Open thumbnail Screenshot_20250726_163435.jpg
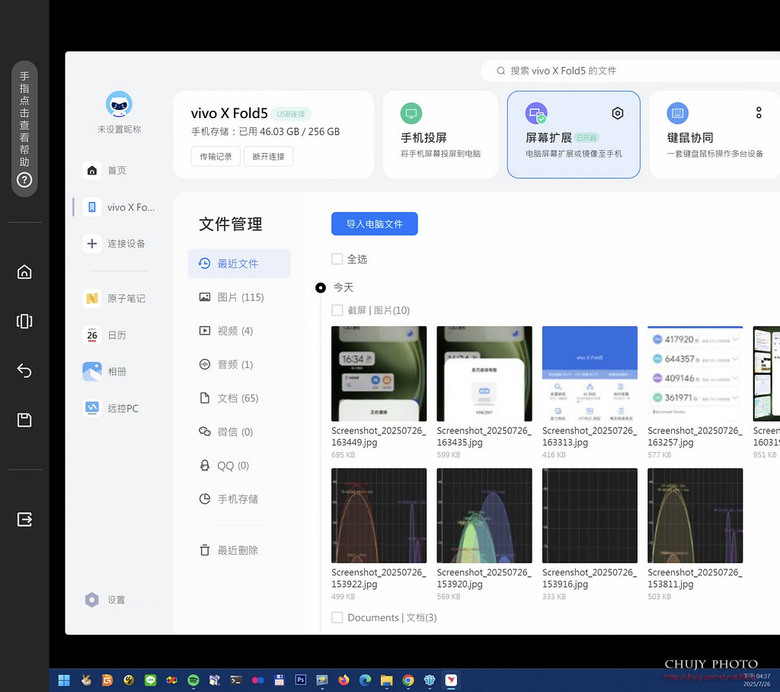 pyautogui.click(x=485, y=374)
